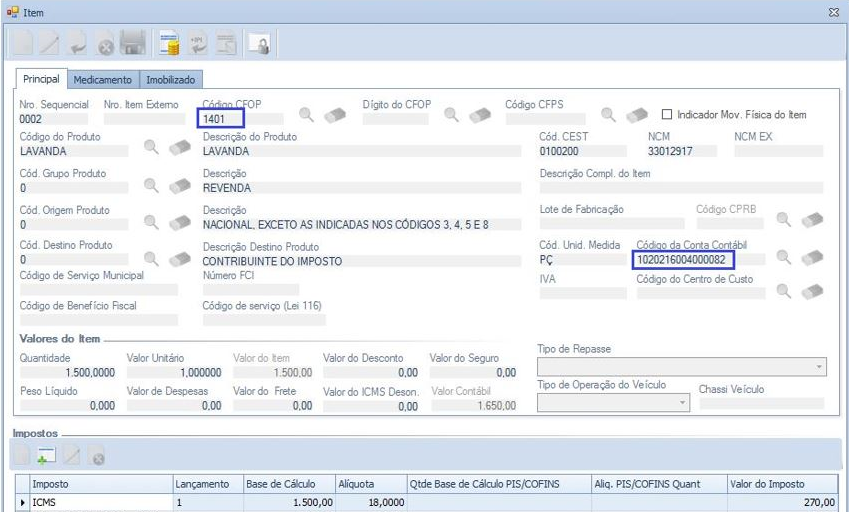849x512 pixels.
Task: Open lookup magnifier for Código da Conta Contábil
Action: point(784,257)
